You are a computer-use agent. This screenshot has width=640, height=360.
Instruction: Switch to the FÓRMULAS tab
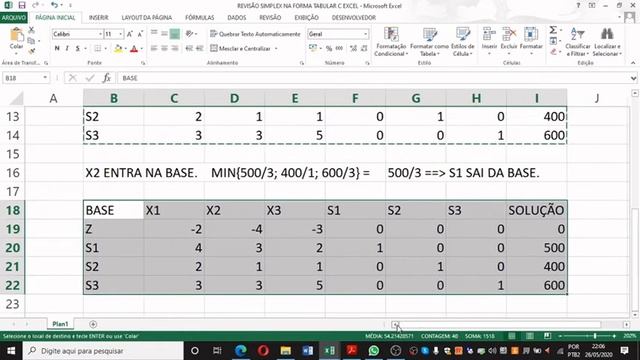200,18
